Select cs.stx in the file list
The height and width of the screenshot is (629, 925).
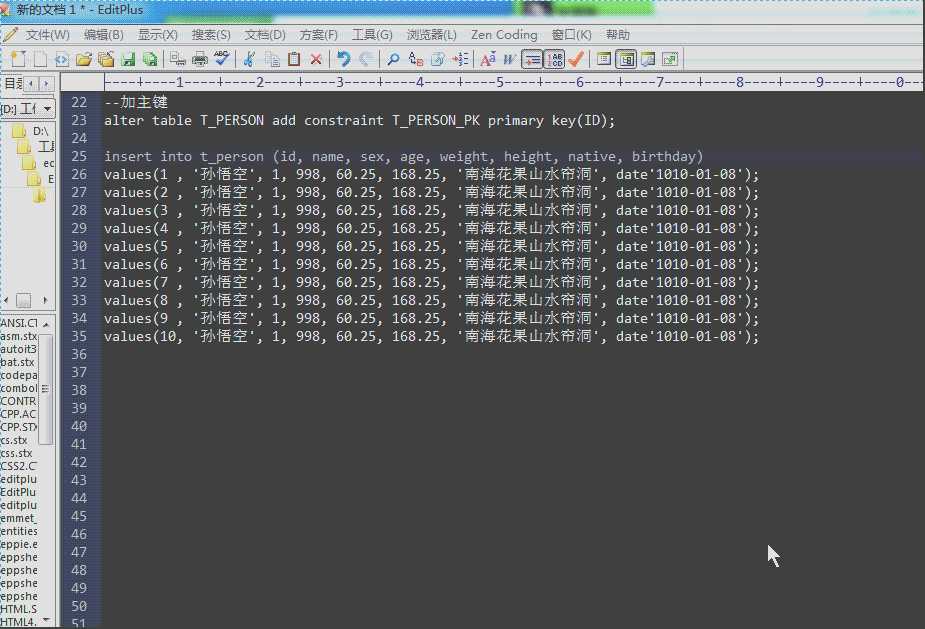click(14, 440)
